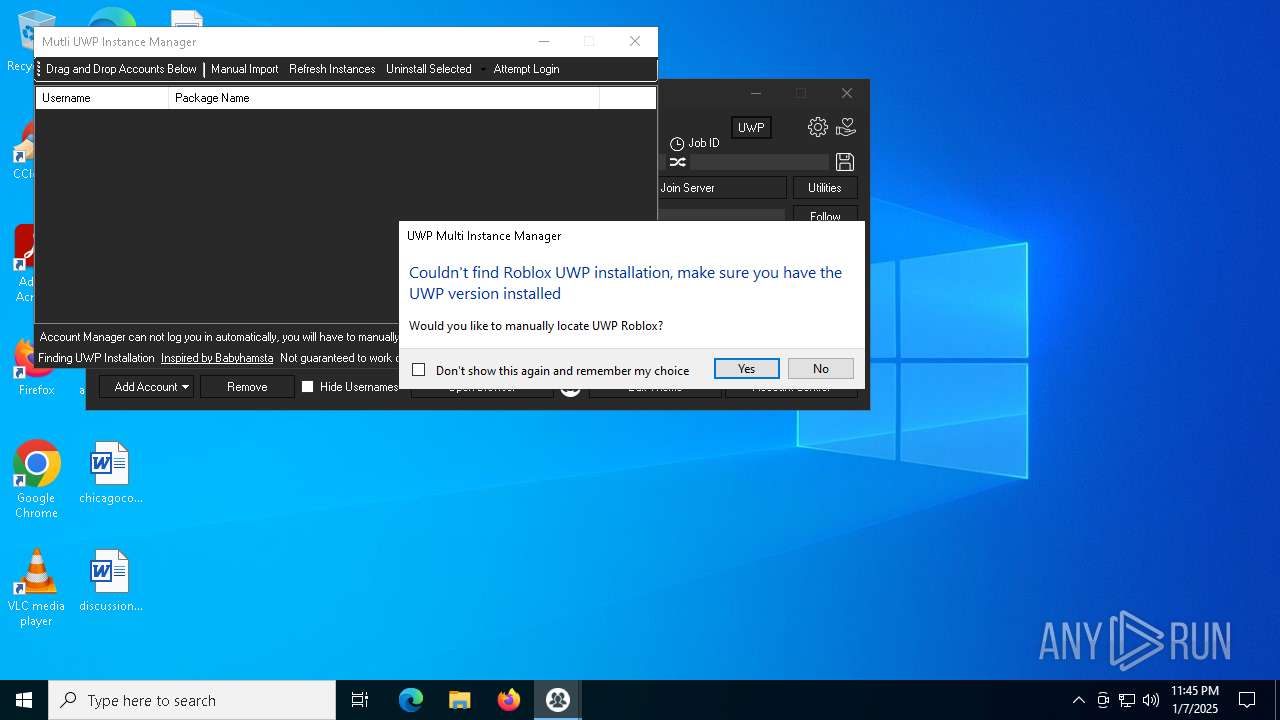Close the Multi UWP Instance Manager window

tap(635, 41)
